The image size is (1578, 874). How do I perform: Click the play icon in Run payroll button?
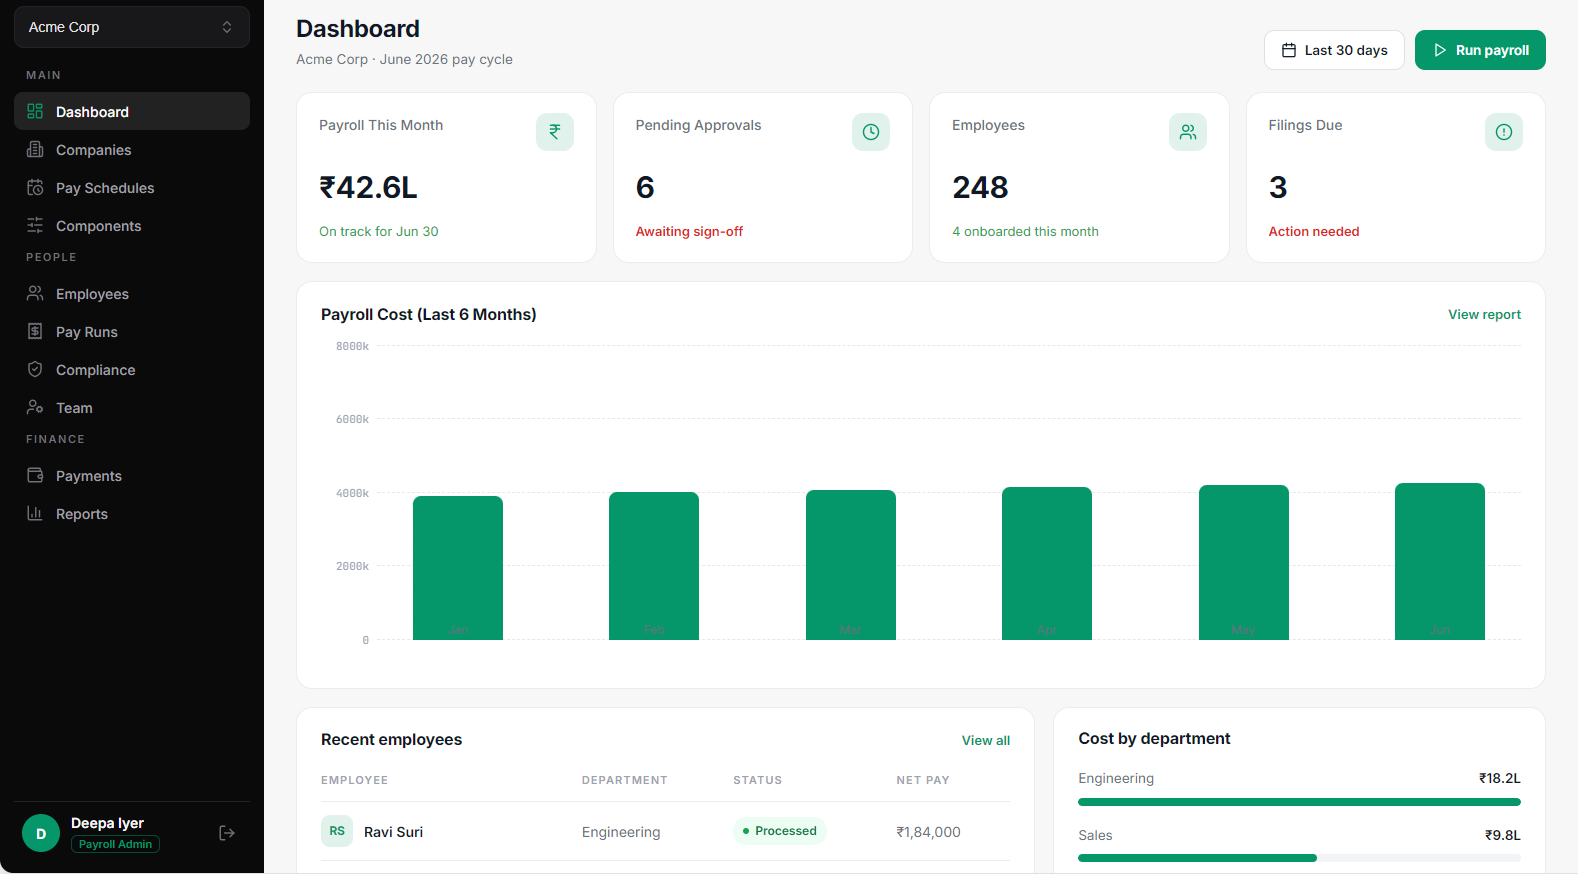(1440, 50)
